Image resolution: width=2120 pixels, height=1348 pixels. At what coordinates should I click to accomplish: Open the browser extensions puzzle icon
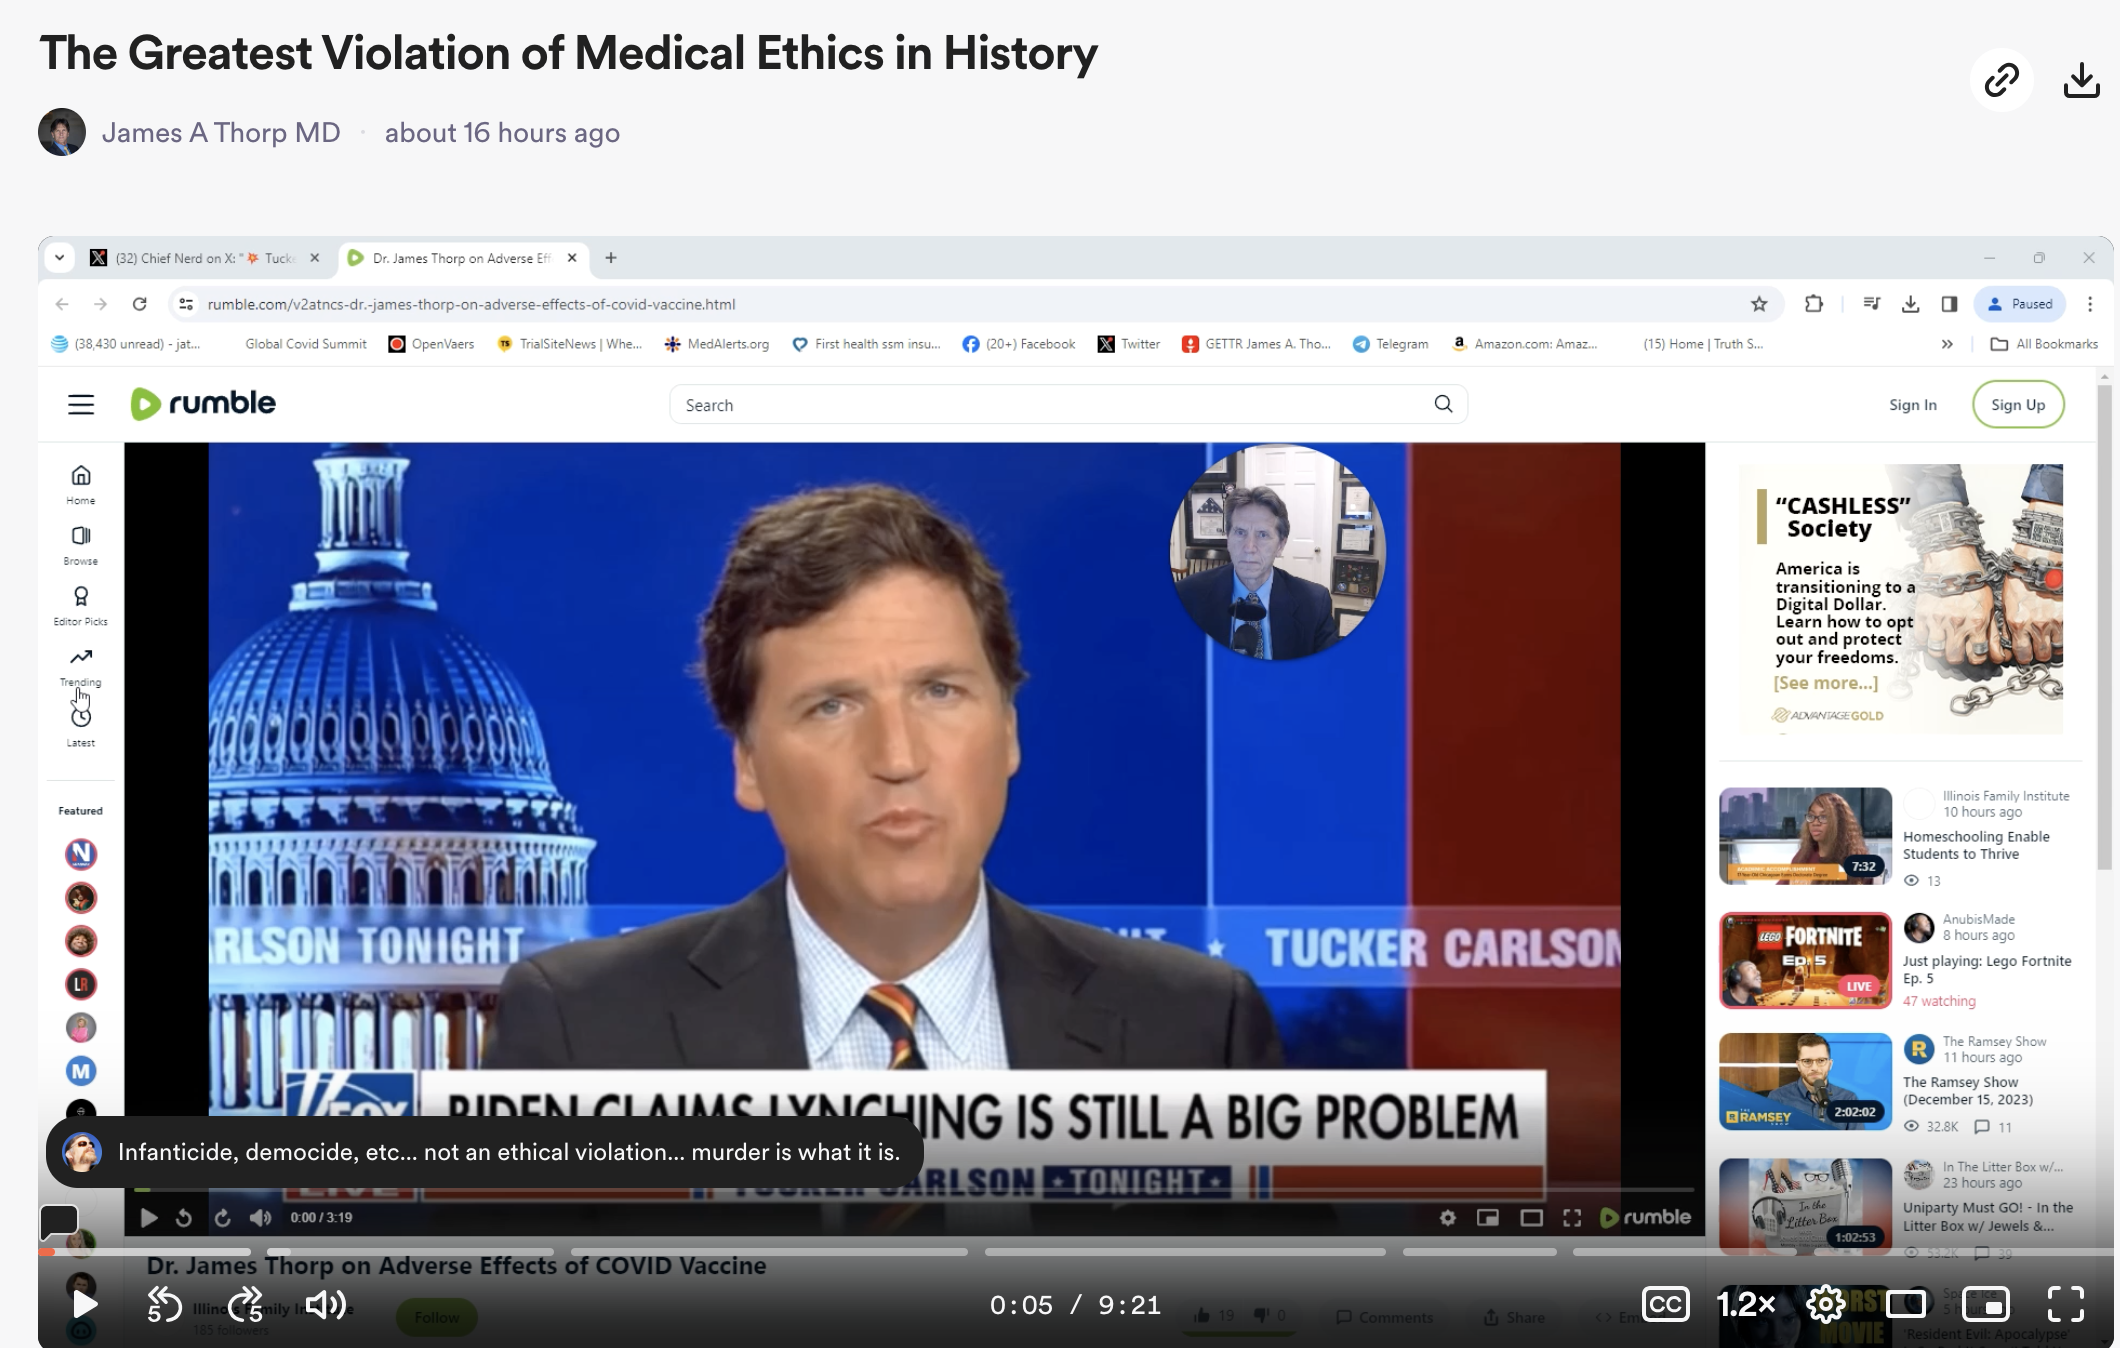[1814, 304]
